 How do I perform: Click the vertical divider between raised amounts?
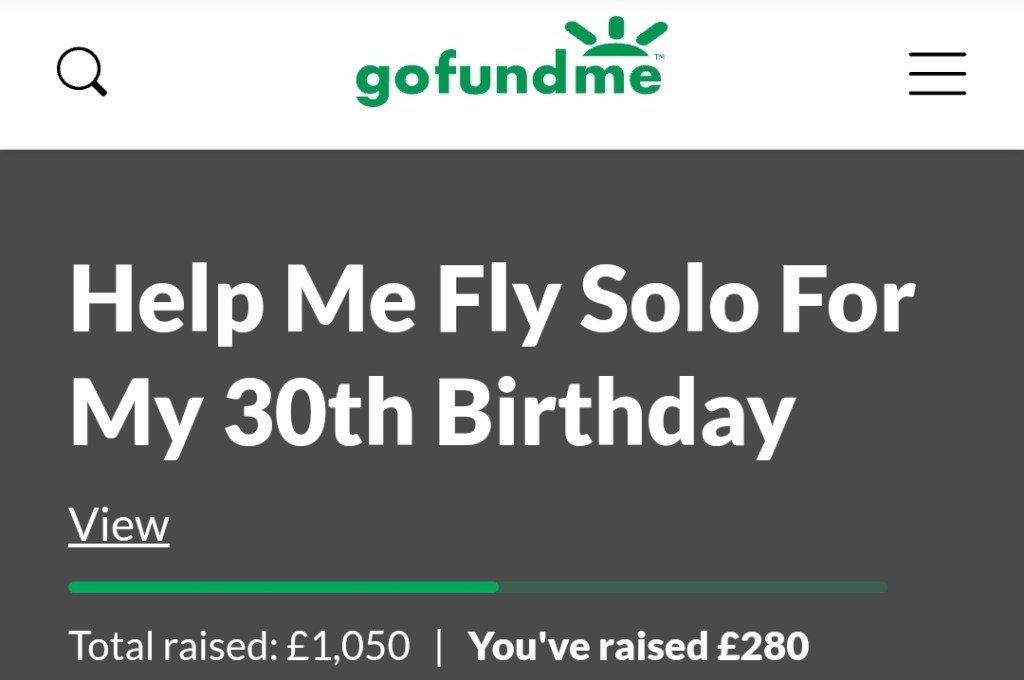[x=438, y=646]
